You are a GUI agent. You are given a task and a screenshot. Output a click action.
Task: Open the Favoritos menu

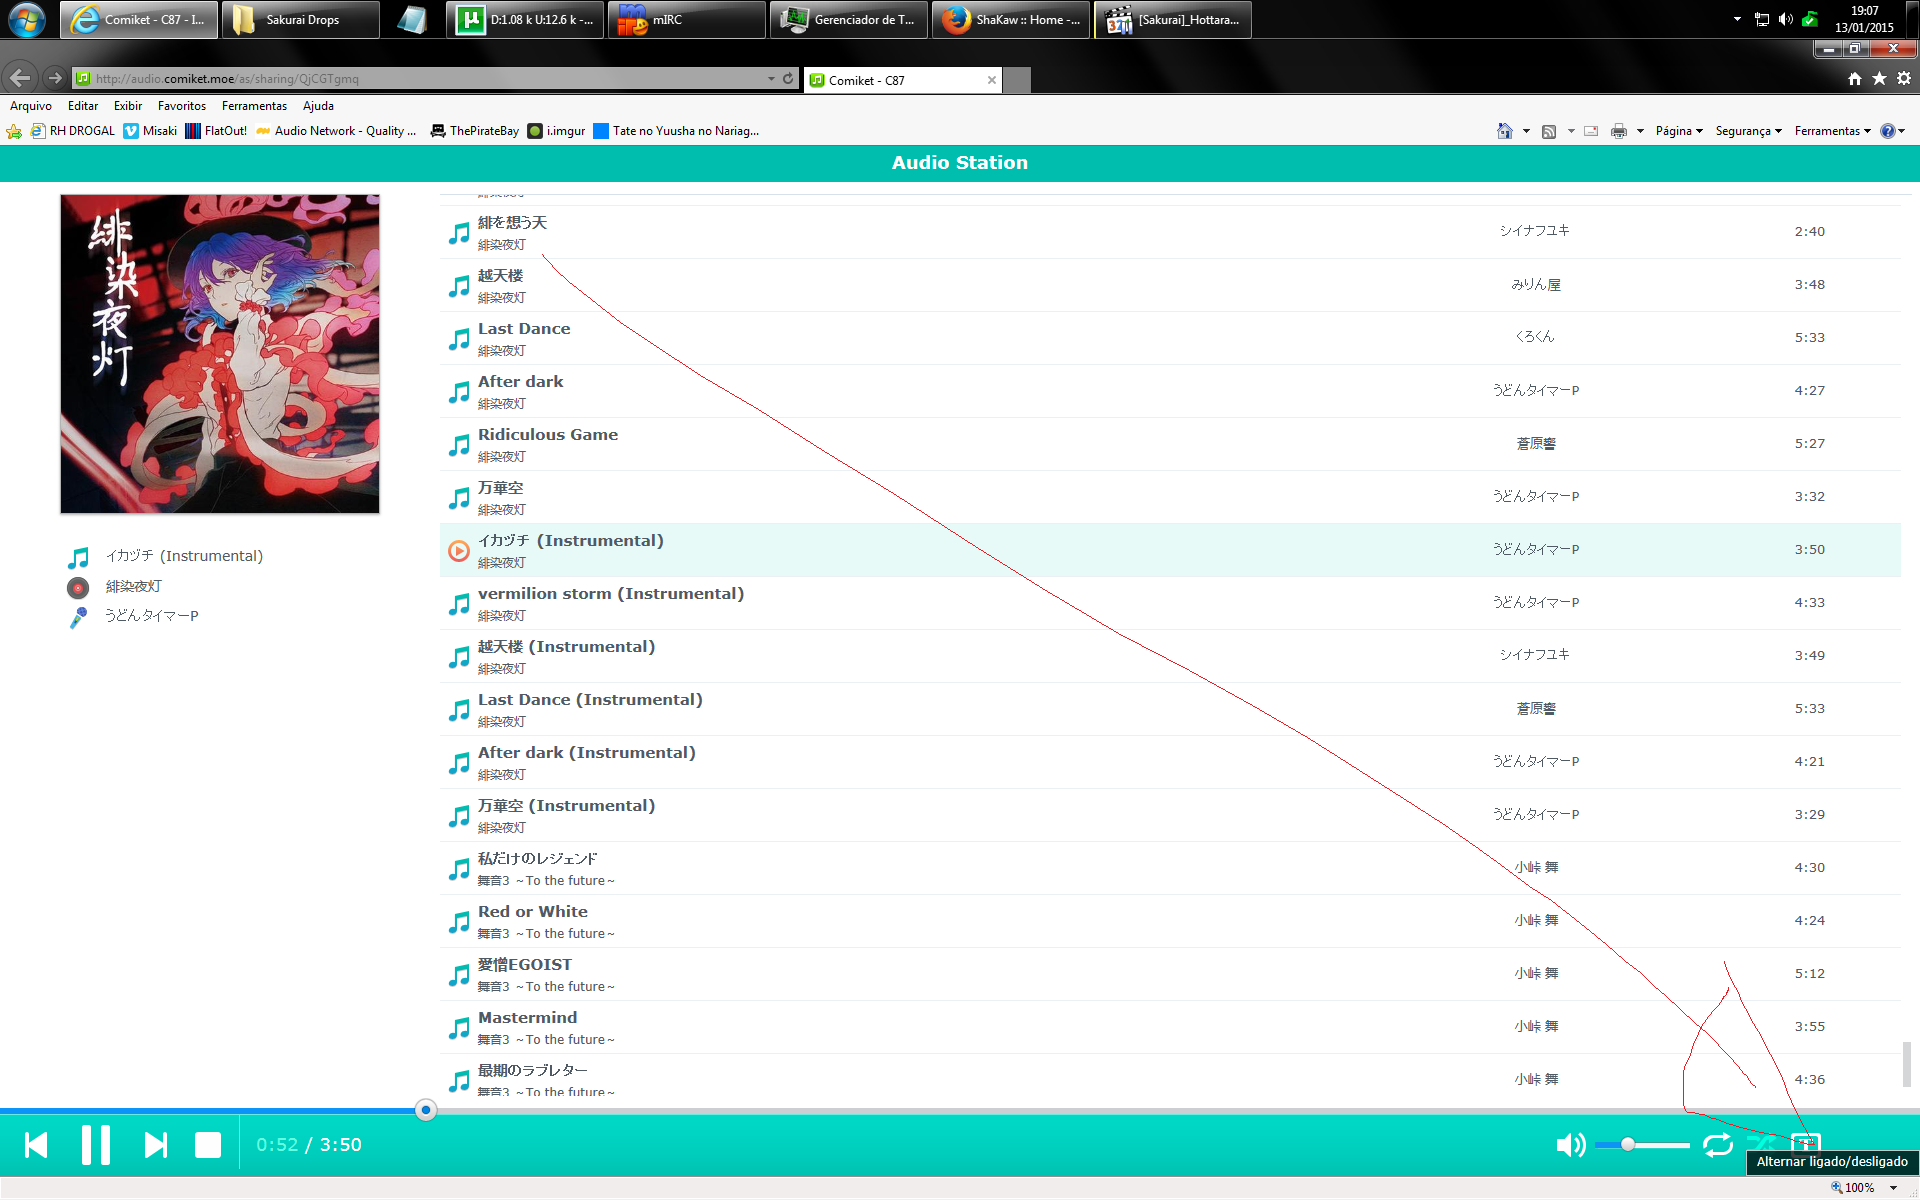coord(182,106)
